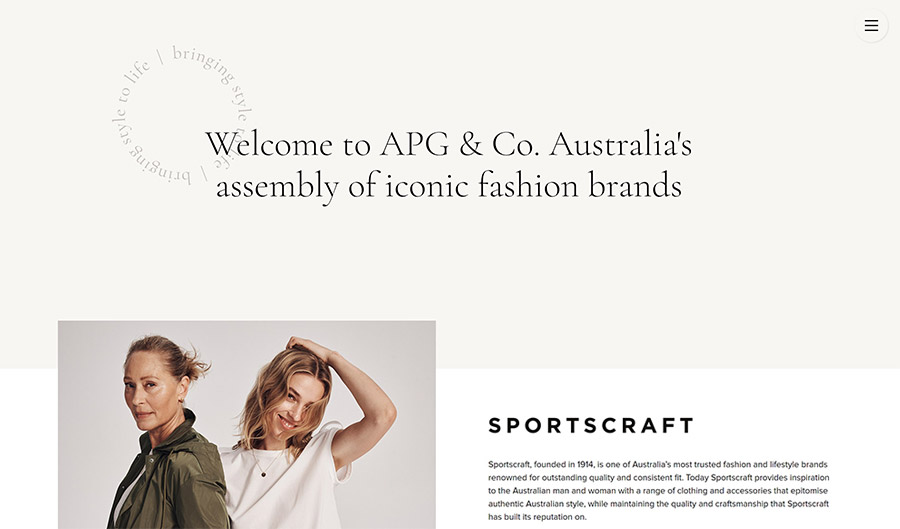Click the circular 'bringing style to life' badge
Image resolution: width=900 pixels, height=529 pixels.
coord(183,115)
